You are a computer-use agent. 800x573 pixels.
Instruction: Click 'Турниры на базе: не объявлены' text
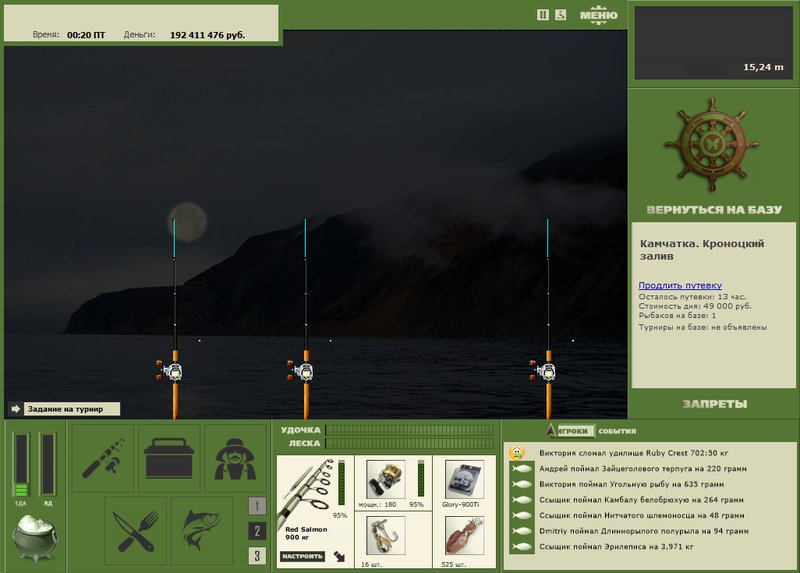click(x=703, y=327)
